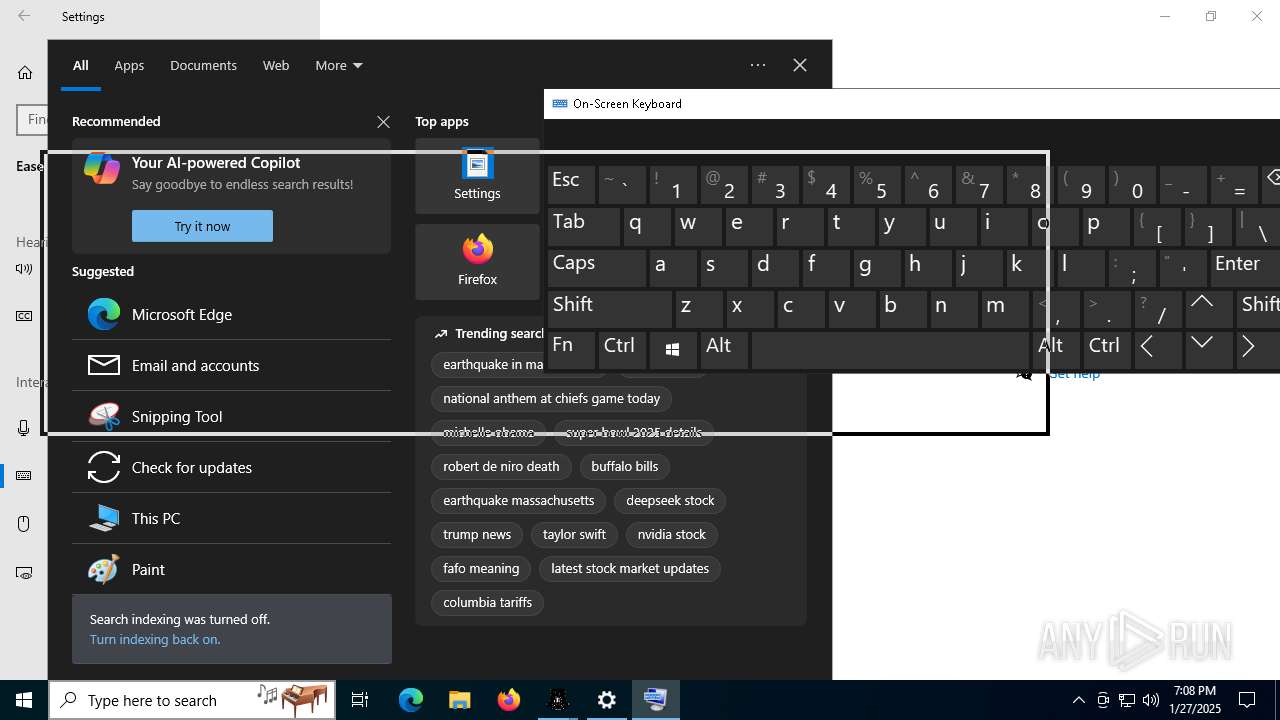
Task: Search trending earthquake massachusetts
Action: [518, 500]
